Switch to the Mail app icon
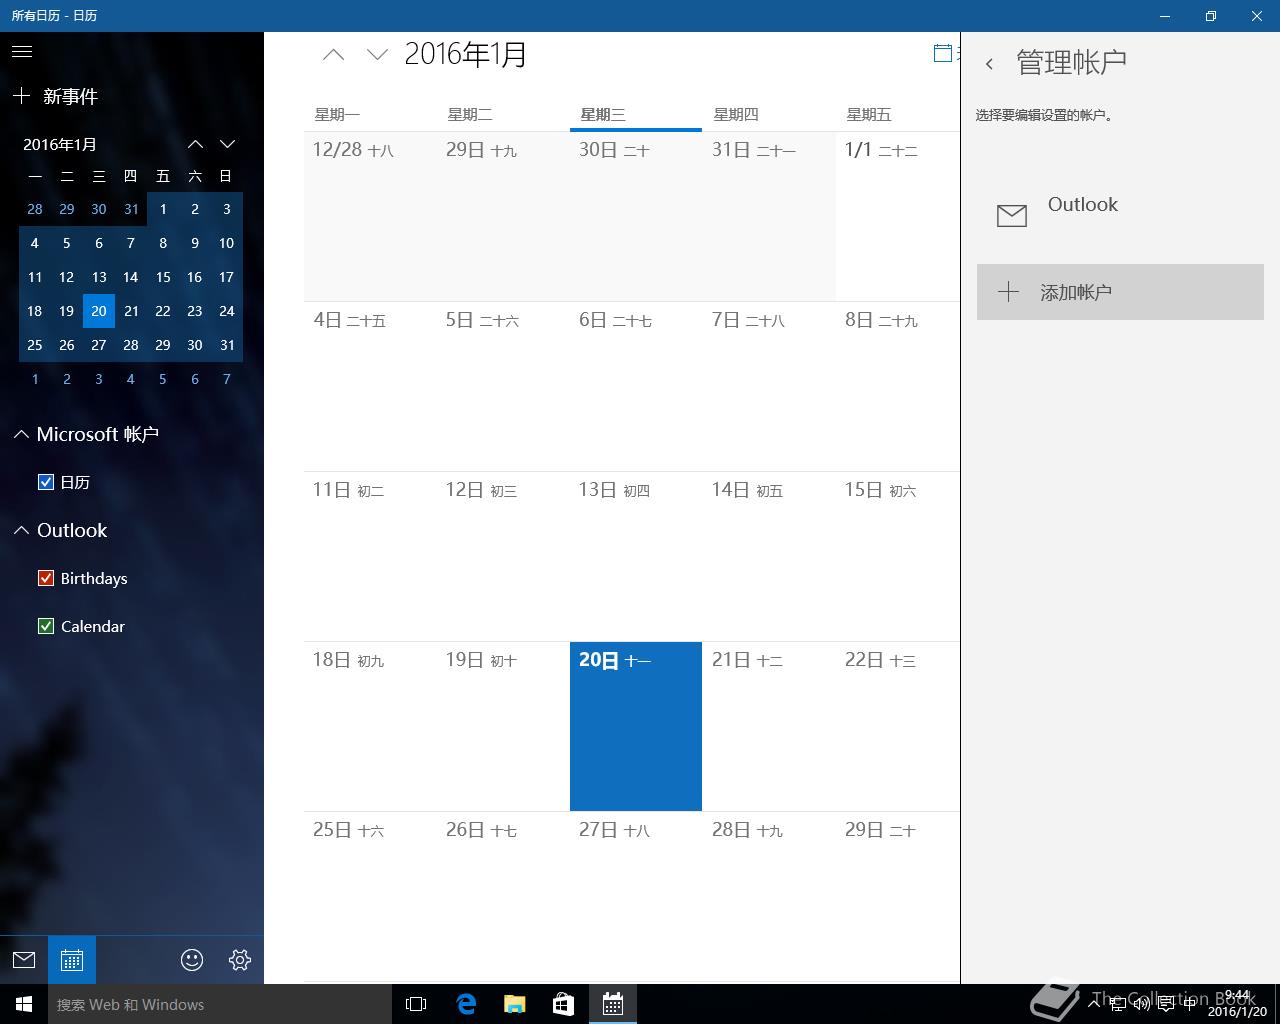 coord(24,960)
